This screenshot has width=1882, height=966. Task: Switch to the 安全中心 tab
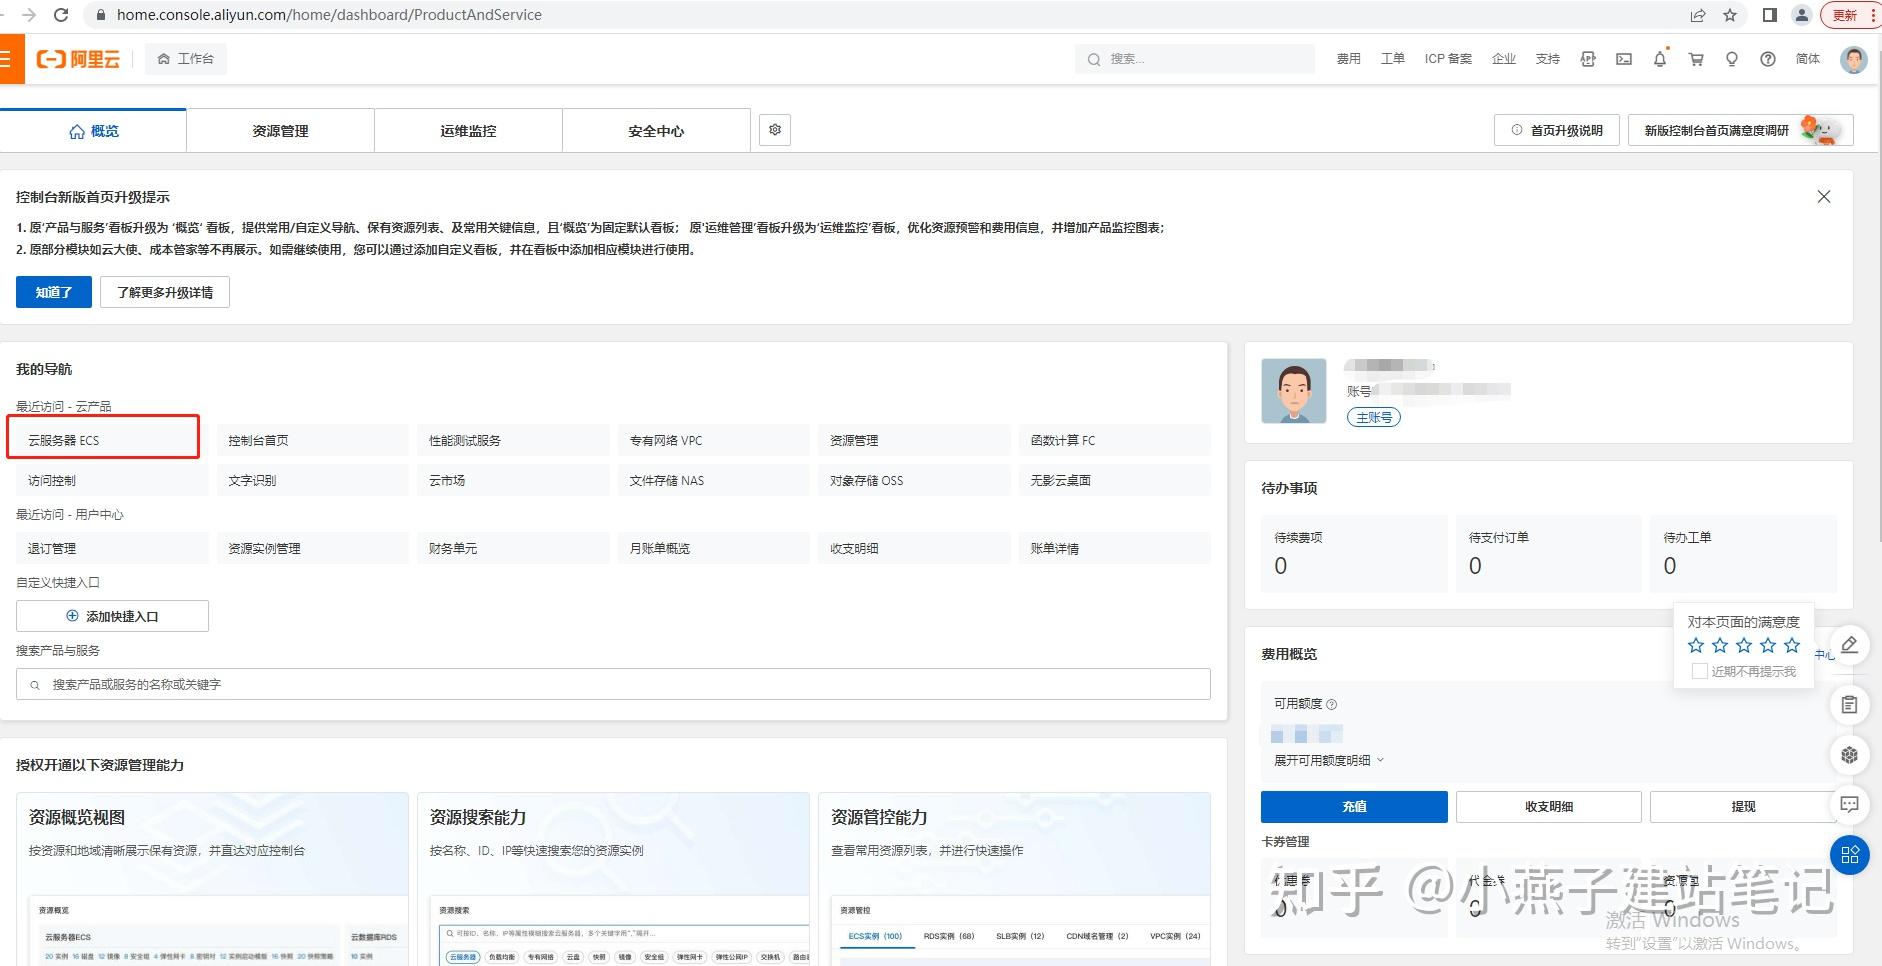(x=656, y=131)
